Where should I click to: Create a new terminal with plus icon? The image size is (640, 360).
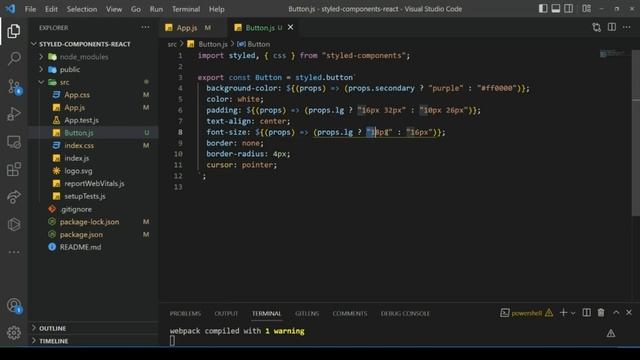tap(563, 313)
